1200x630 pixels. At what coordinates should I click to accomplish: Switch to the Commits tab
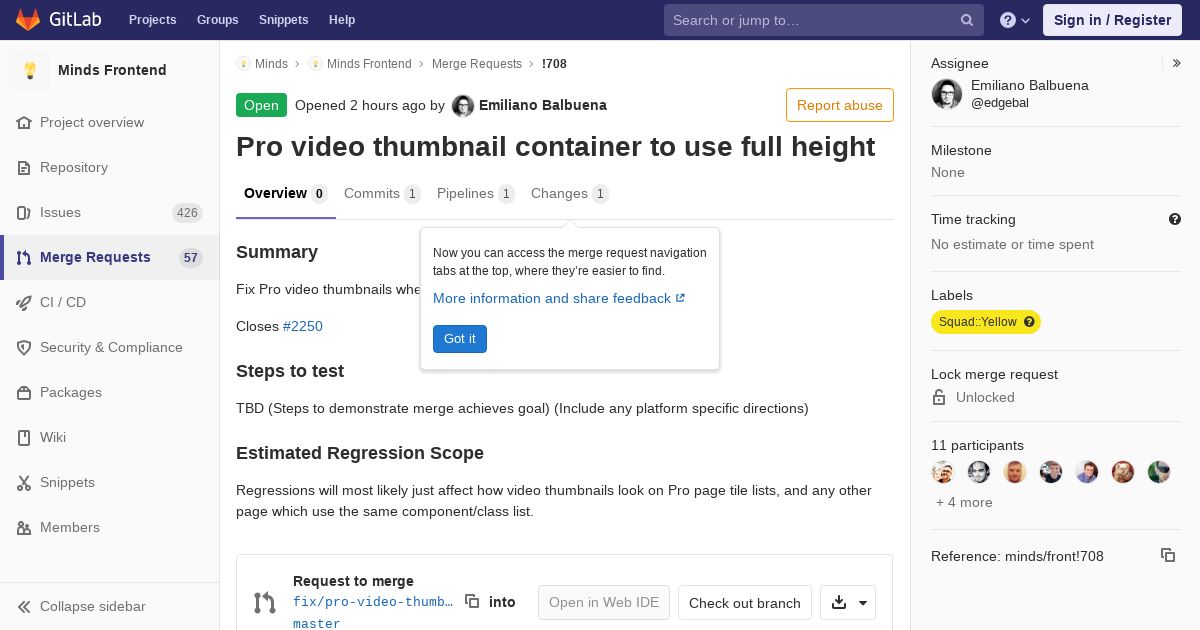[382, 194]
